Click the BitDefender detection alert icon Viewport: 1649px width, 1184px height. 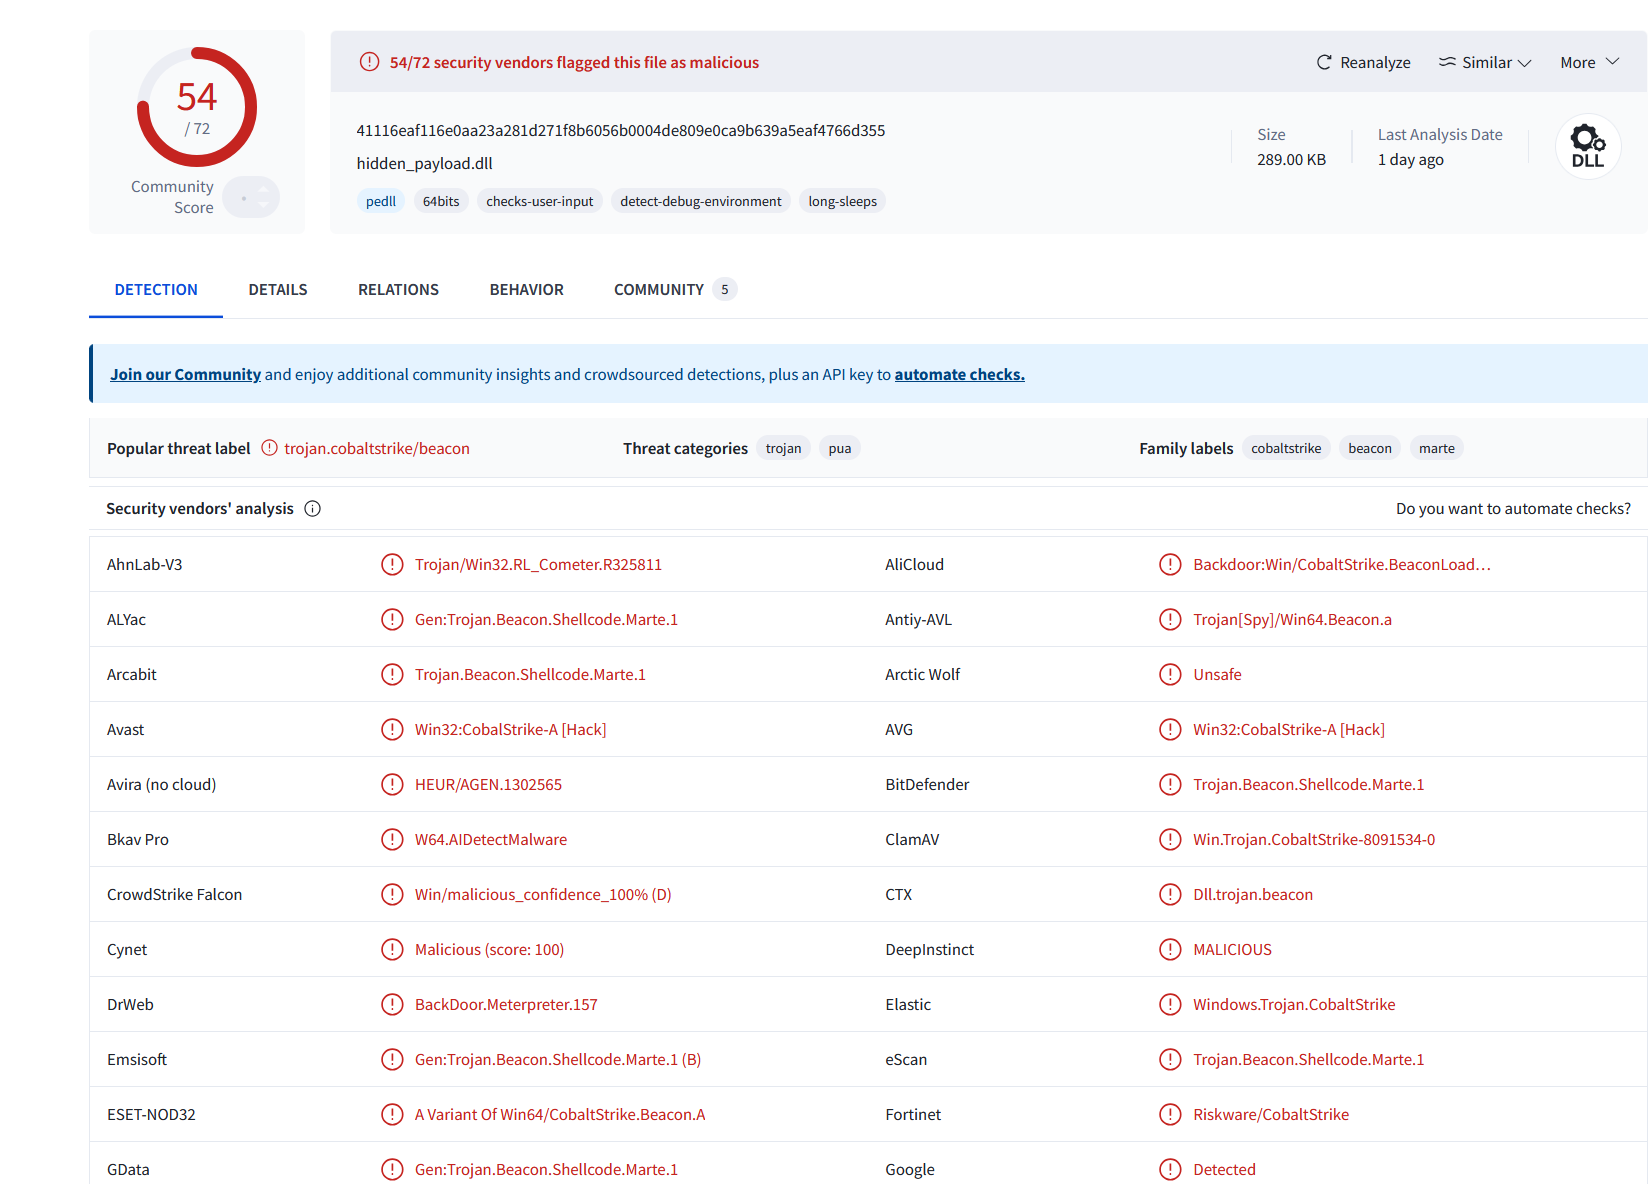pos(1170,784)
